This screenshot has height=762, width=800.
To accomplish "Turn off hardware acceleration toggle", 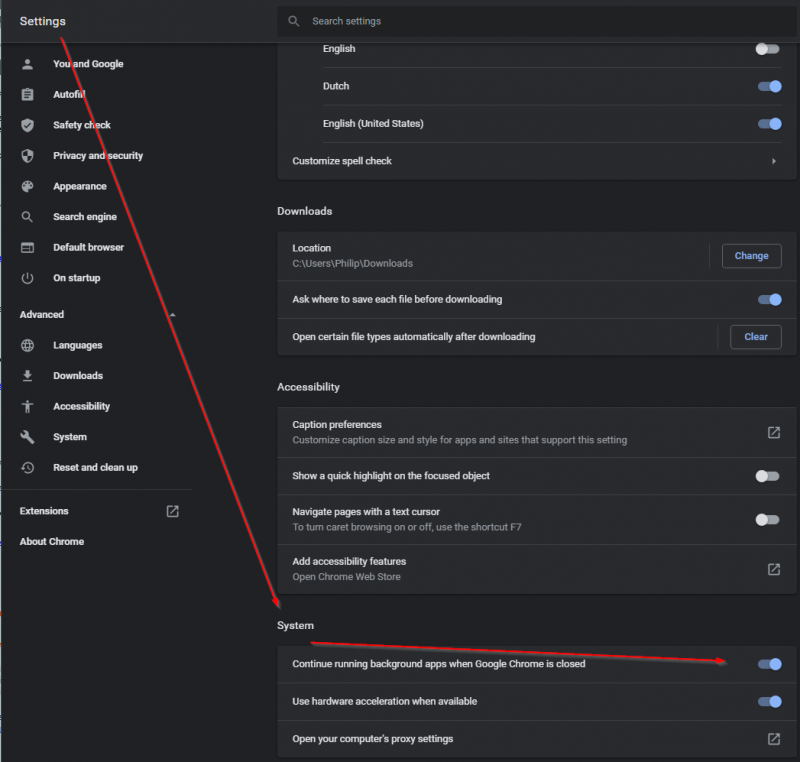I will point(768,701).
